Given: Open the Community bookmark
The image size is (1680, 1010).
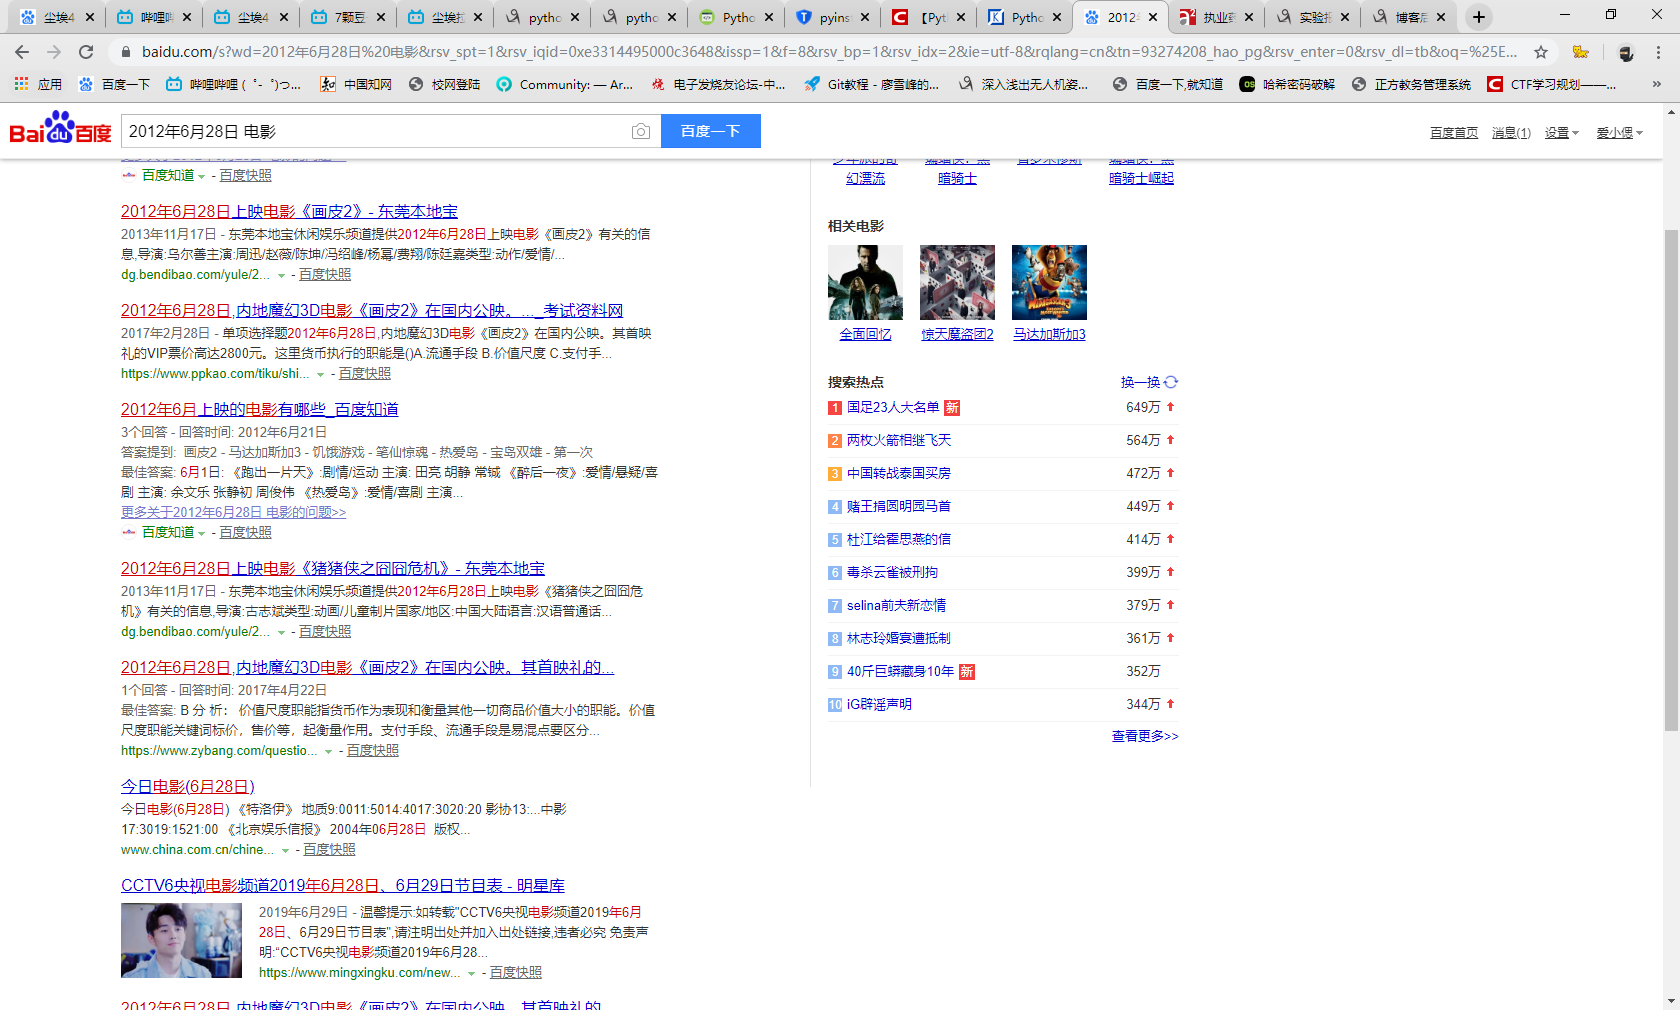Looking at the screenshot, I should (565, 85).
